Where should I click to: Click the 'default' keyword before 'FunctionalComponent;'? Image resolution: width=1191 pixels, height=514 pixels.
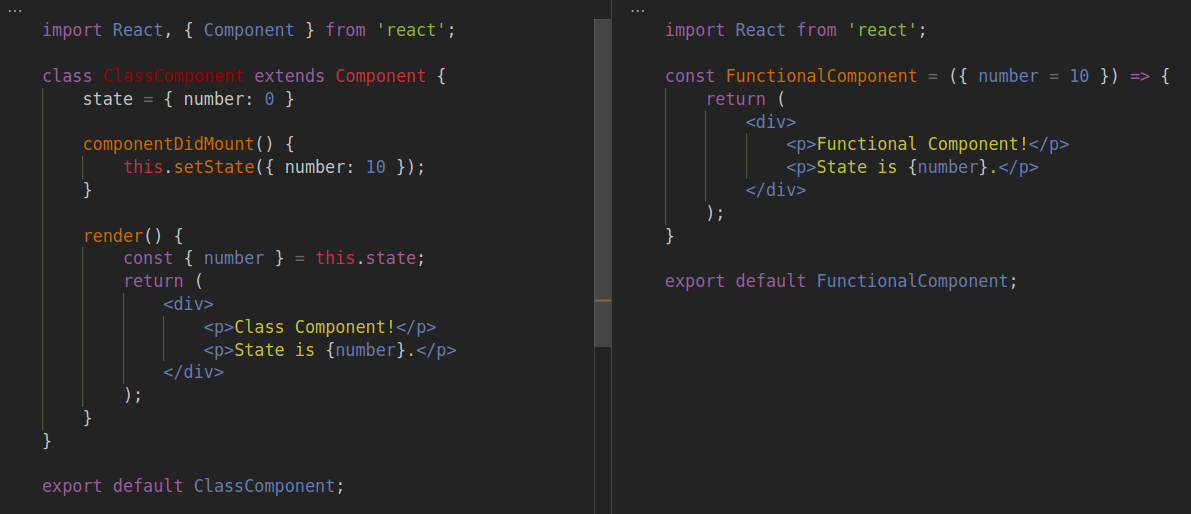tap(771, 281)
